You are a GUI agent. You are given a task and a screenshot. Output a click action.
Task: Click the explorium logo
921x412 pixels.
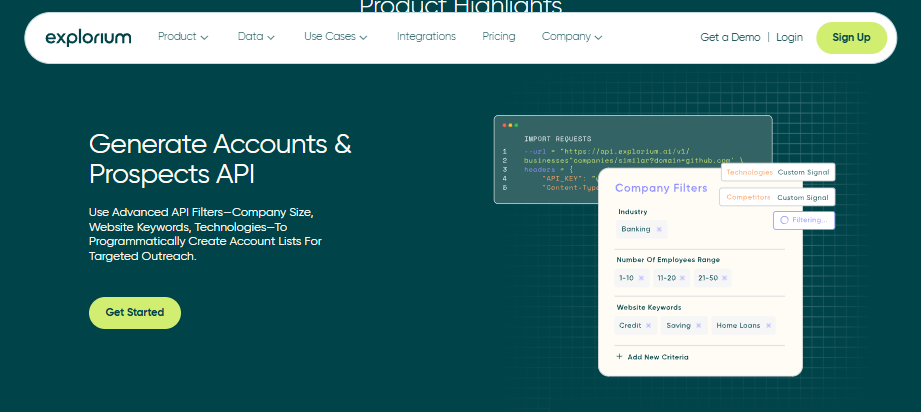point(88,38)
